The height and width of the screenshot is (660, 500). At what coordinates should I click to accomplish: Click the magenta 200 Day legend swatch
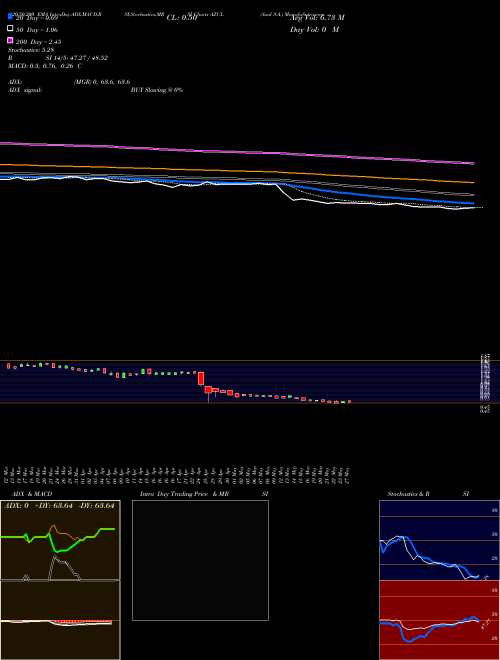click(x=10, y=40)
